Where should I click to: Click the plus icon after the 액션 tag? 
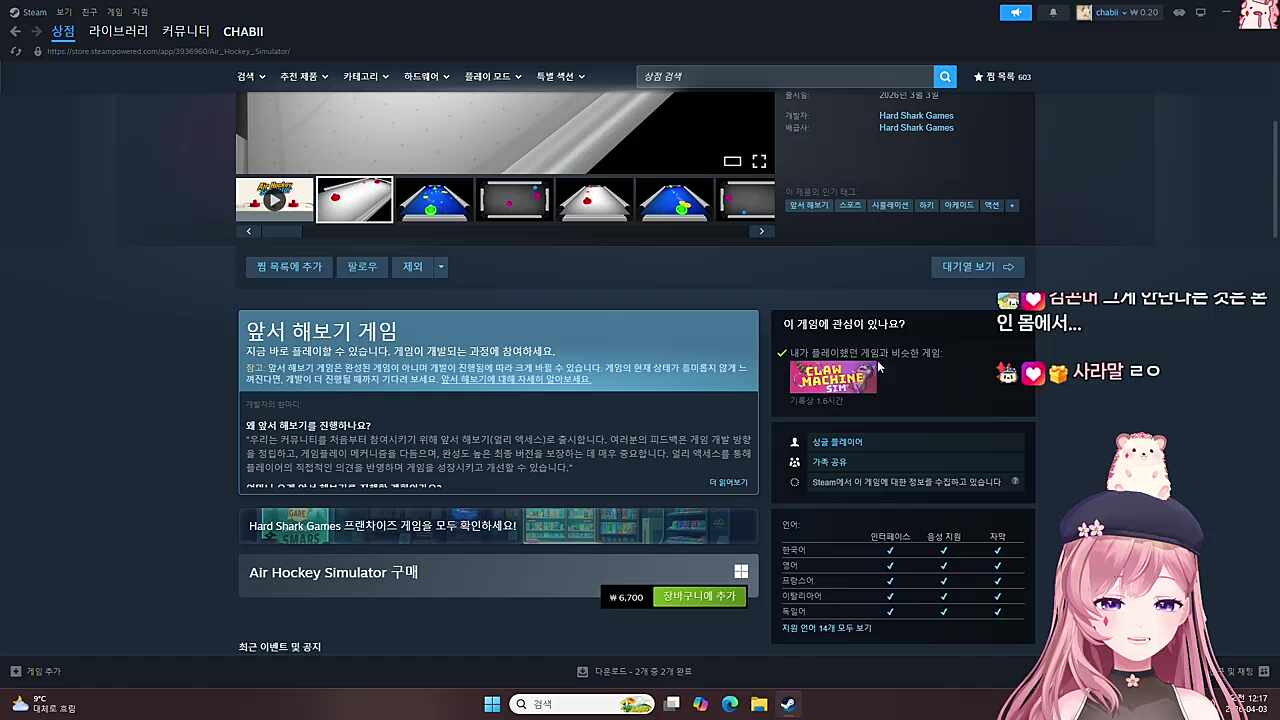[x=1011, y=205]
